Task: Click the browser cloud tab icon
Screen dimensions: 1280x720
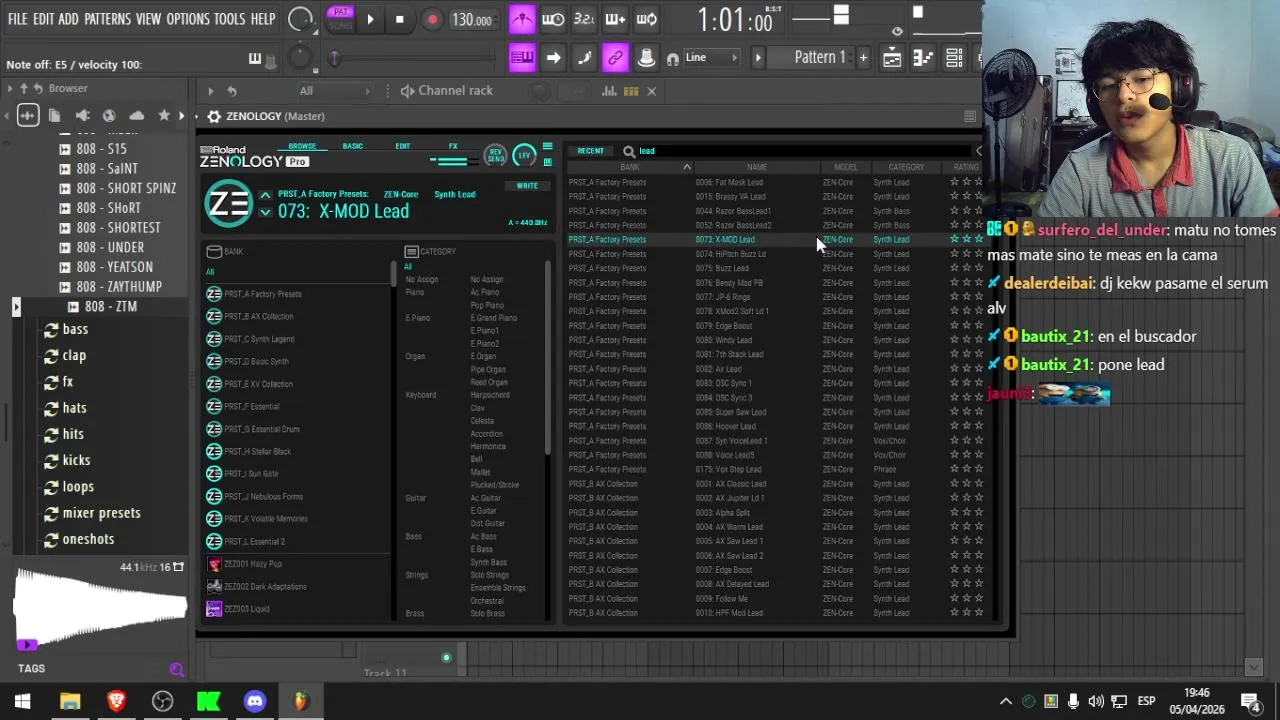Action: [137, 115]
